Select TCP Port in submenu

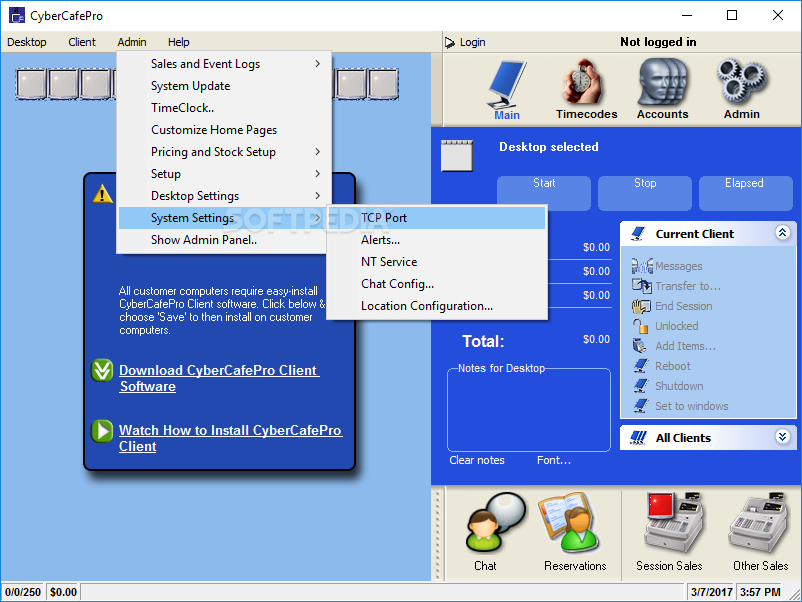(x=437, y=218)
